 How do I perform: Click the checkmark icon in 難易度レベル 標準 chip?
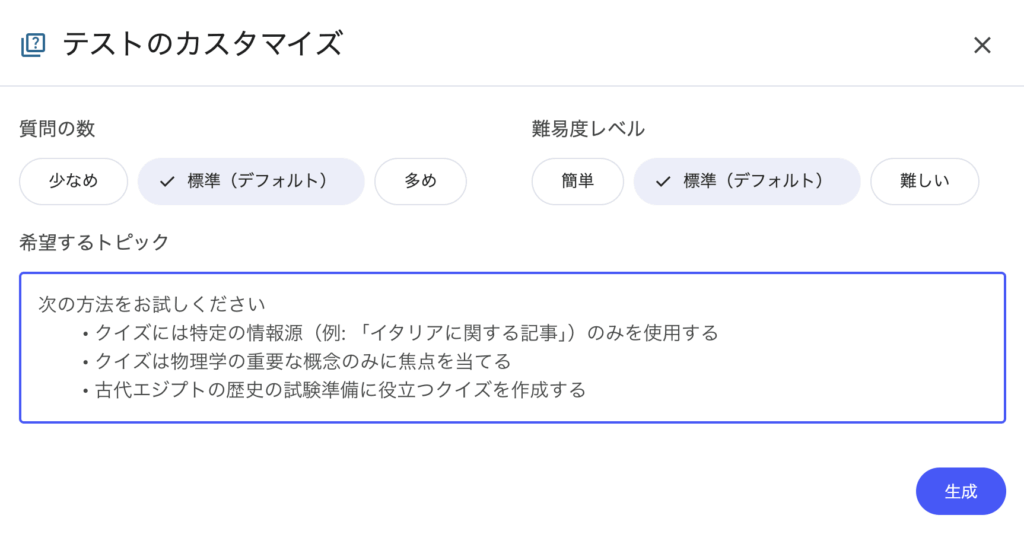point(662,182)
